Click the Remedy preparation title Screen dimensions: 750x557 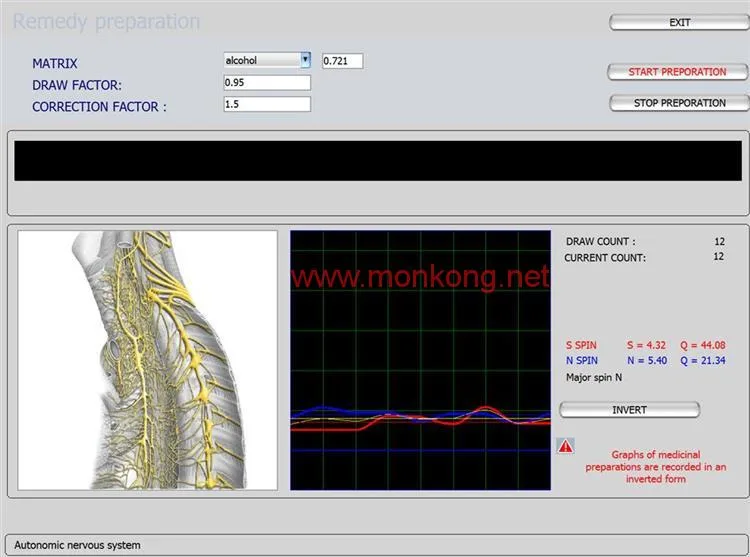pos(106,22)
